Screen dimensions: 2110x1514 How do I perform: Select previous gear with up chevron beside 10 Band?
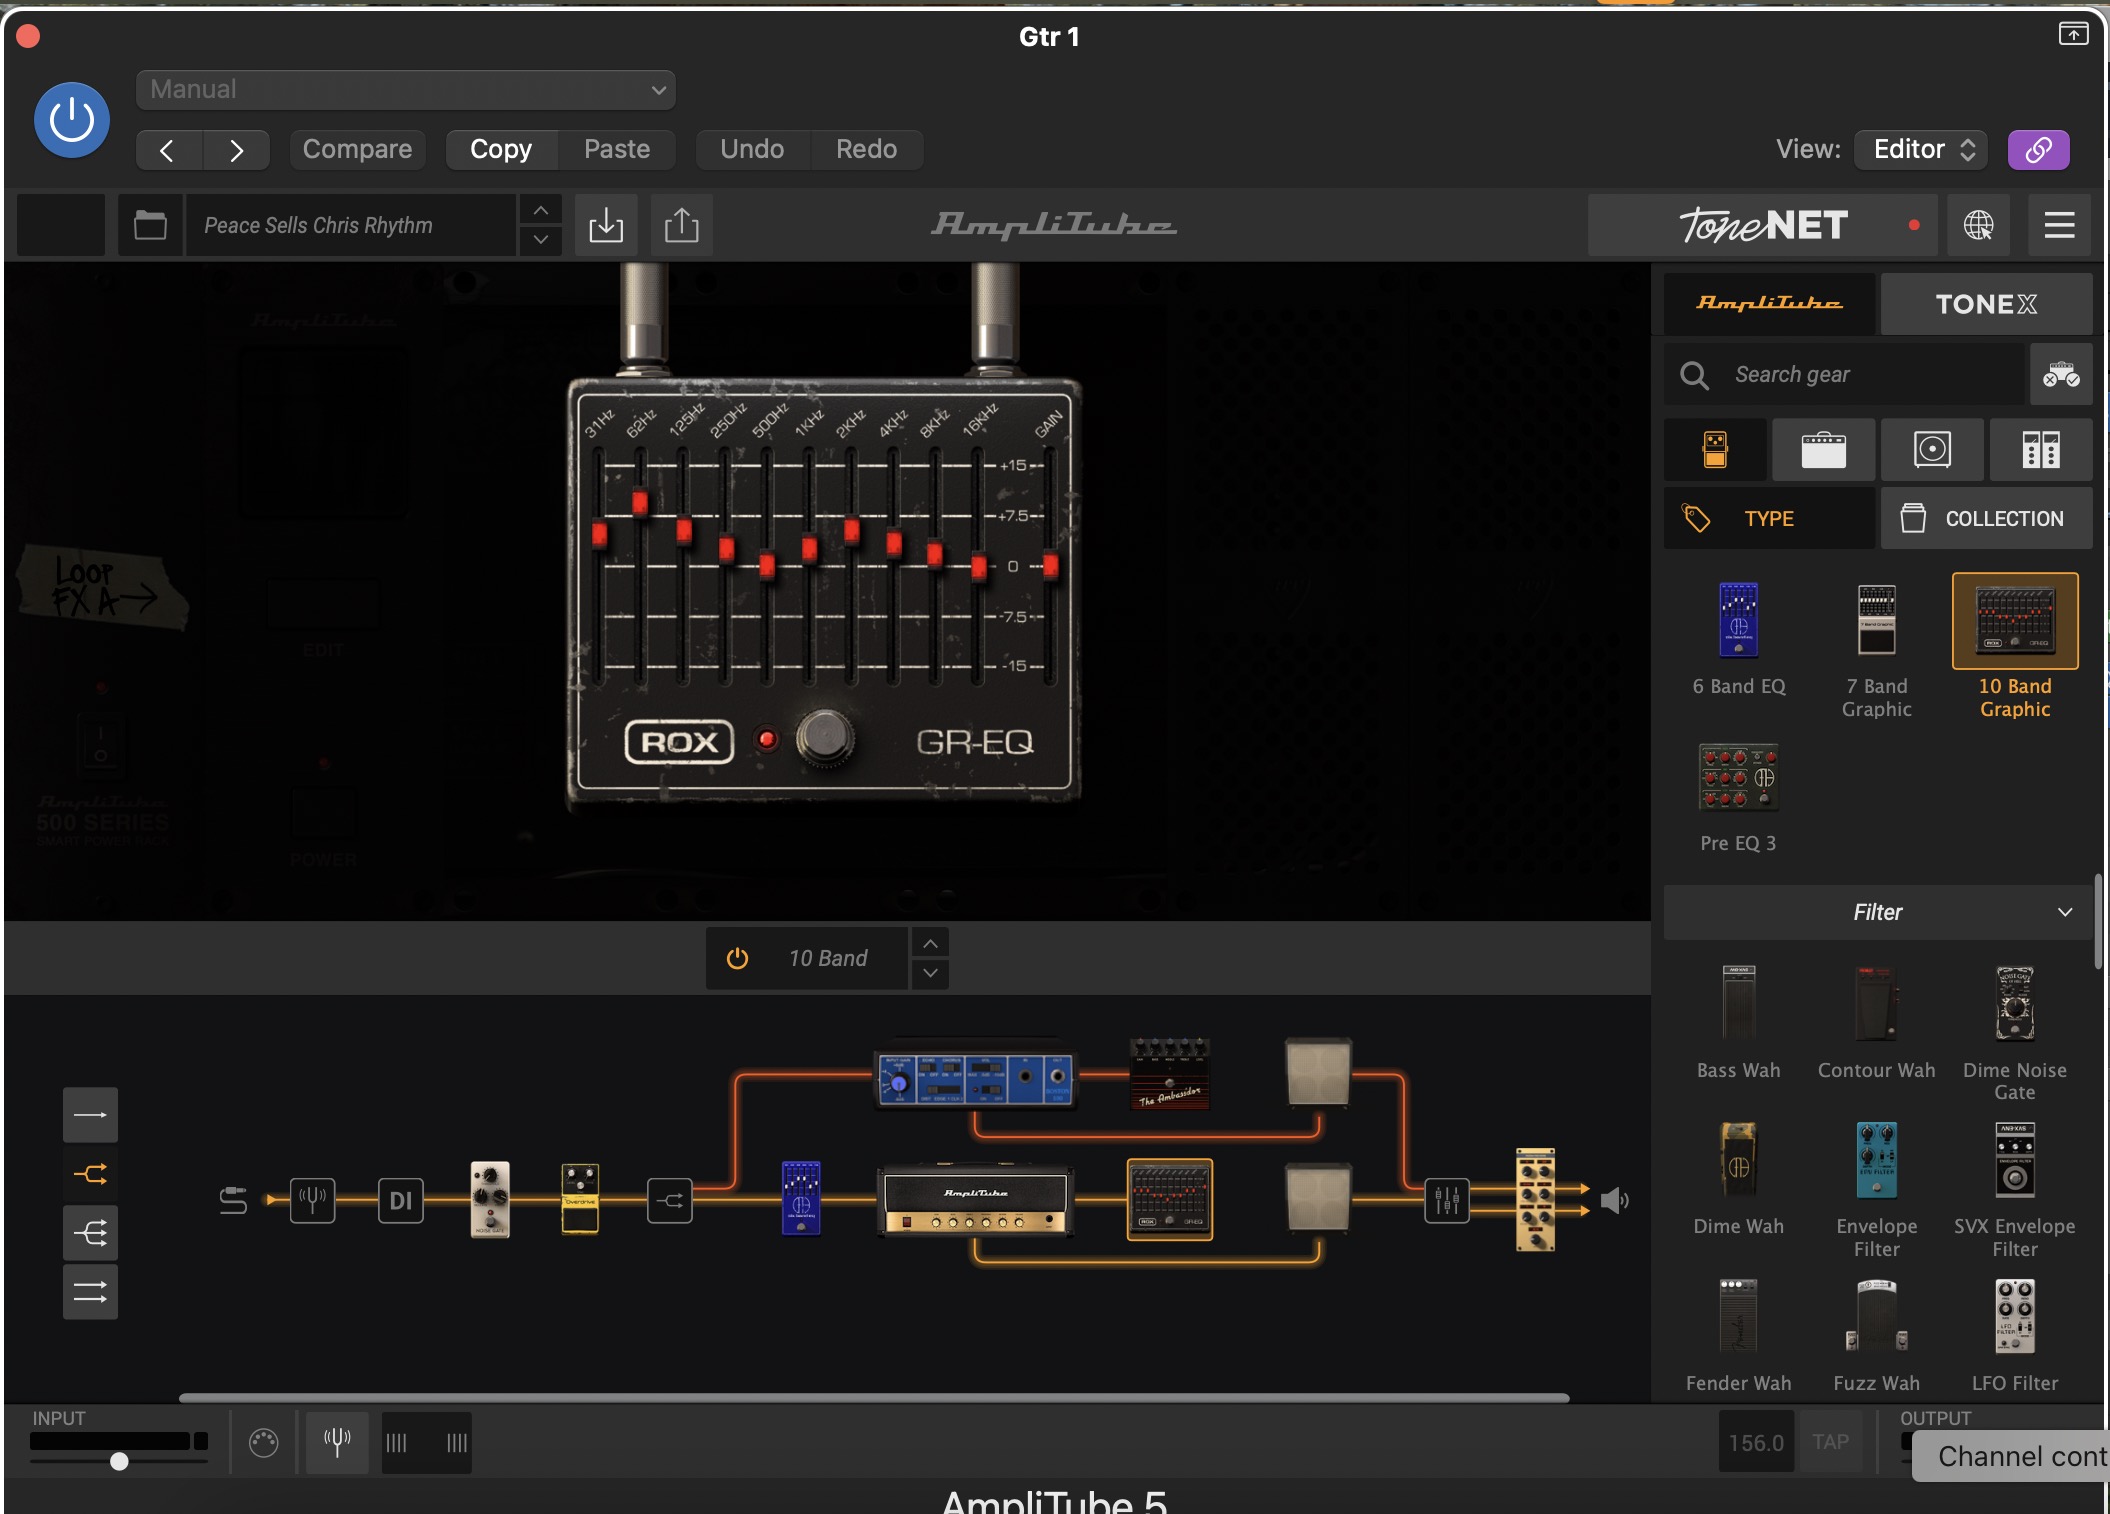(x=930, y=943)
